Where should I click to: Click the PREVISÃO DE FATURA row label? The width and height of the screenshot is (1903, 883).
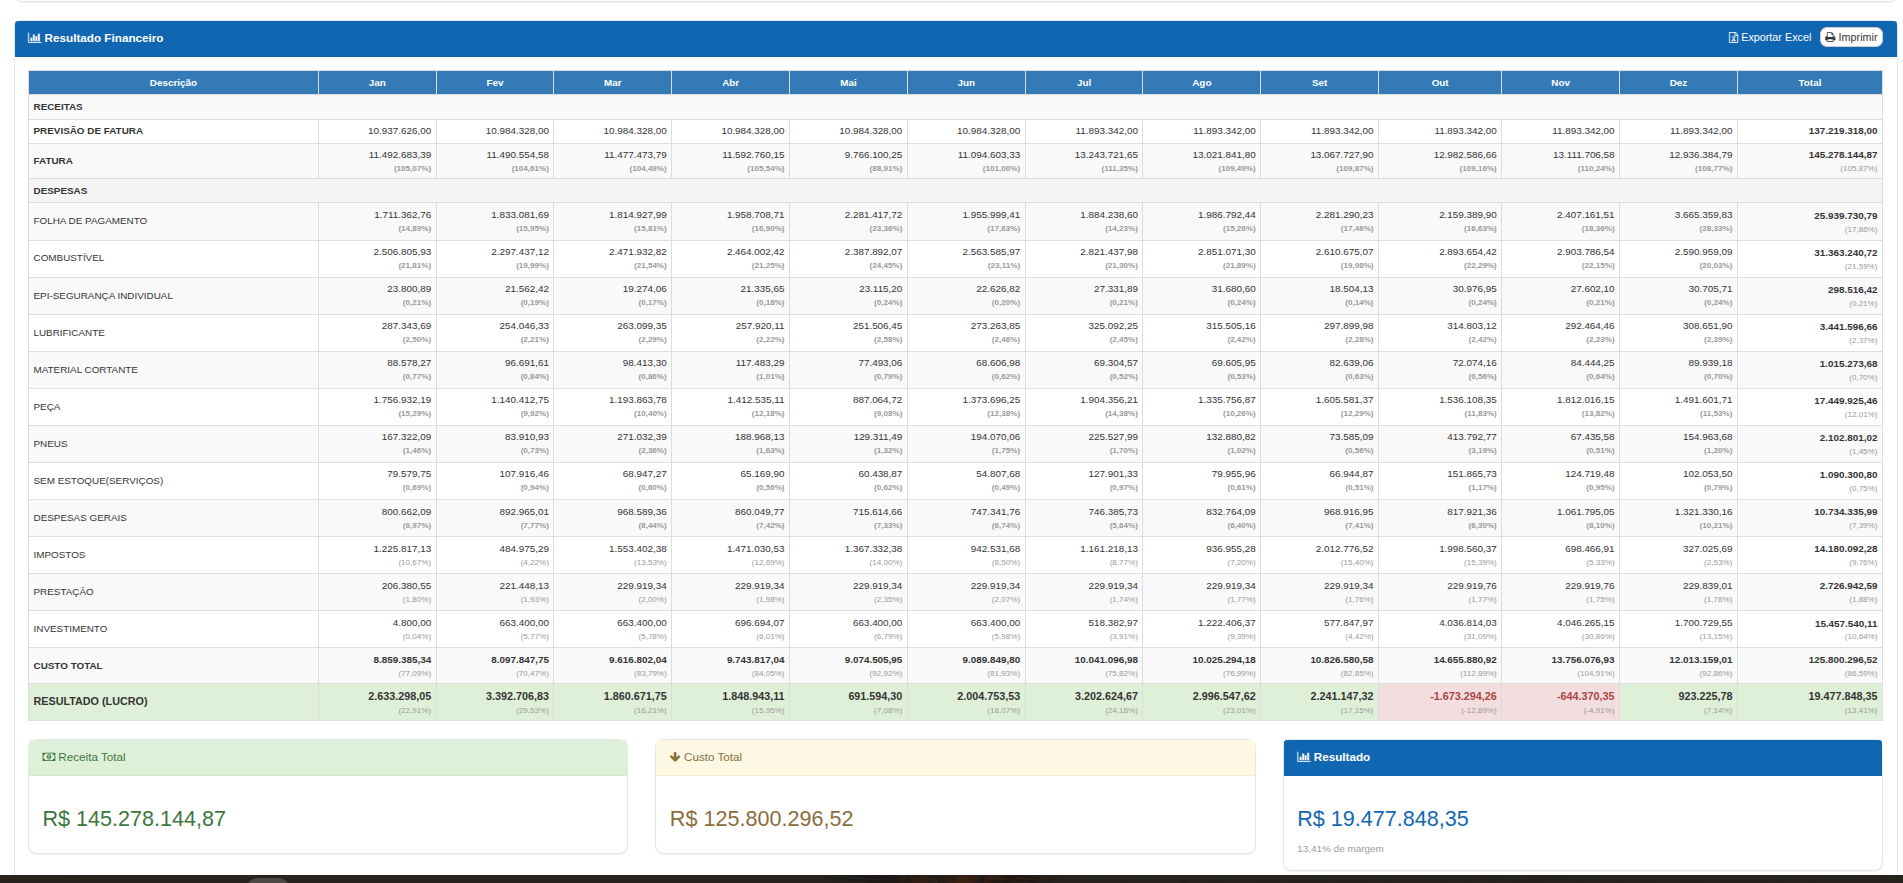88,131
